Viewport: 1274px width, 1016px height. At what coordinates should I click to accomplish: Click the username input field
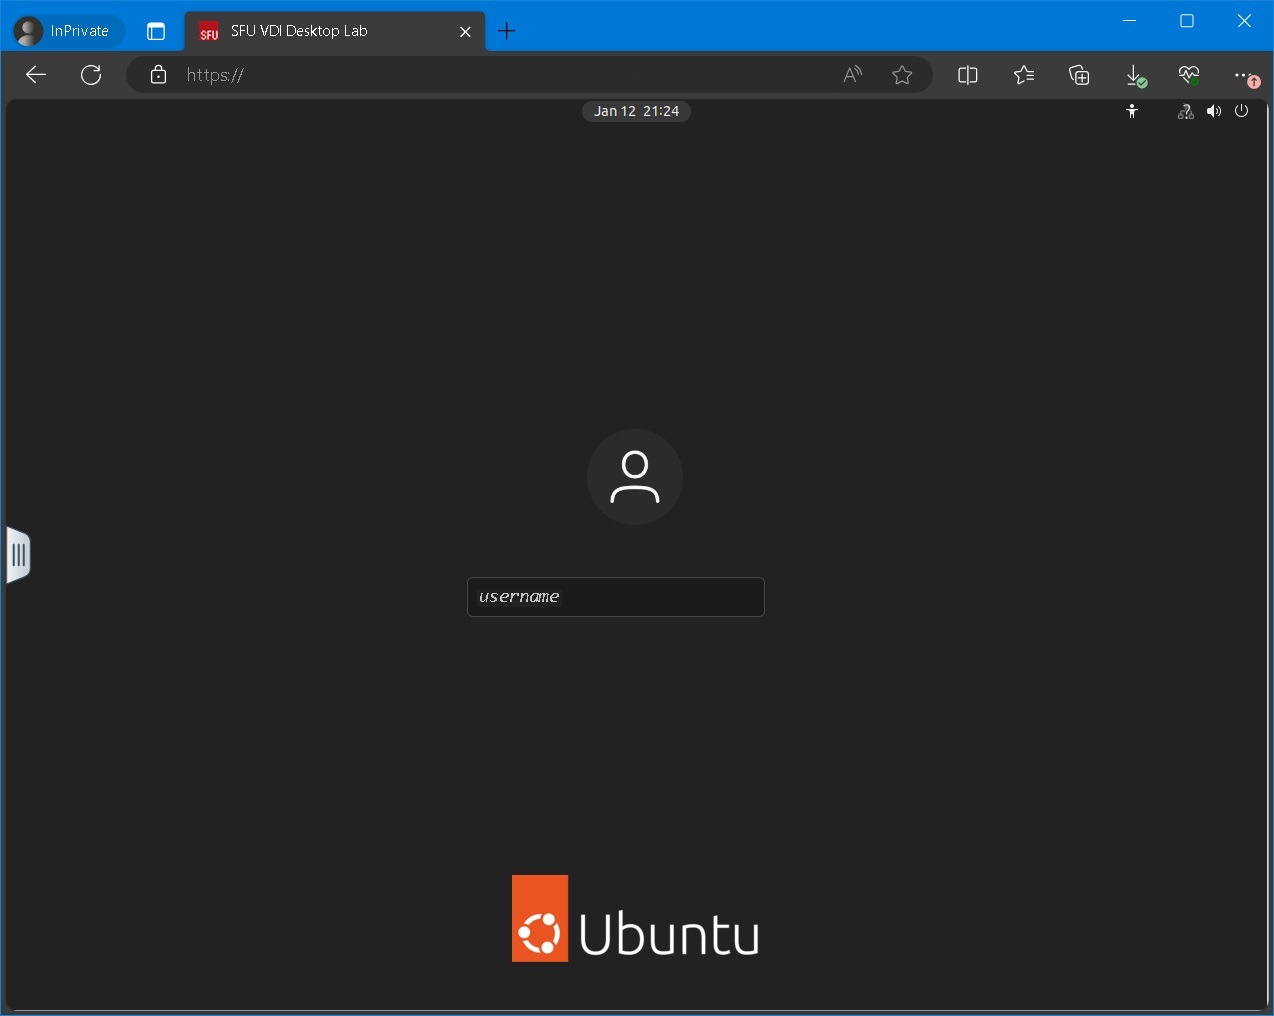[x=616, y=597]
